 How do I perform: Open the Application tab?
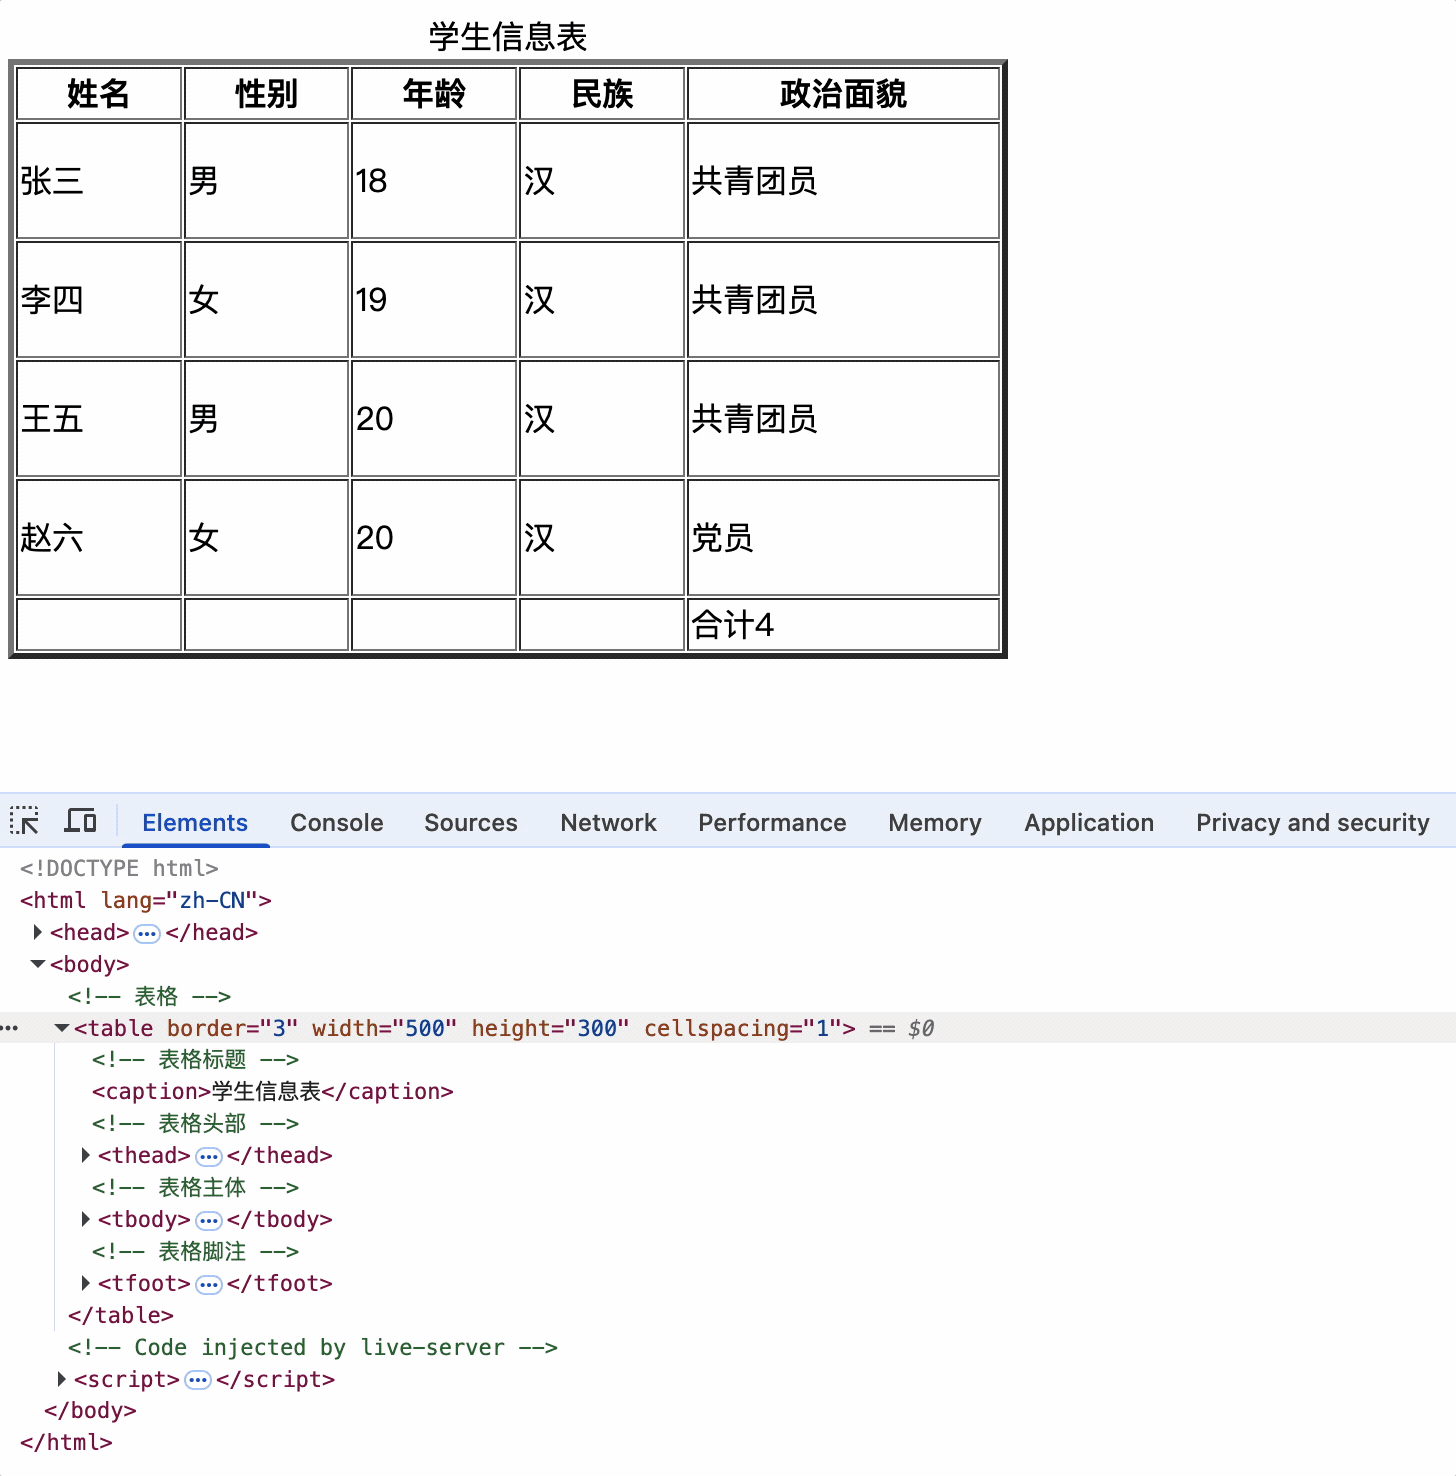tap(1089, 822)
